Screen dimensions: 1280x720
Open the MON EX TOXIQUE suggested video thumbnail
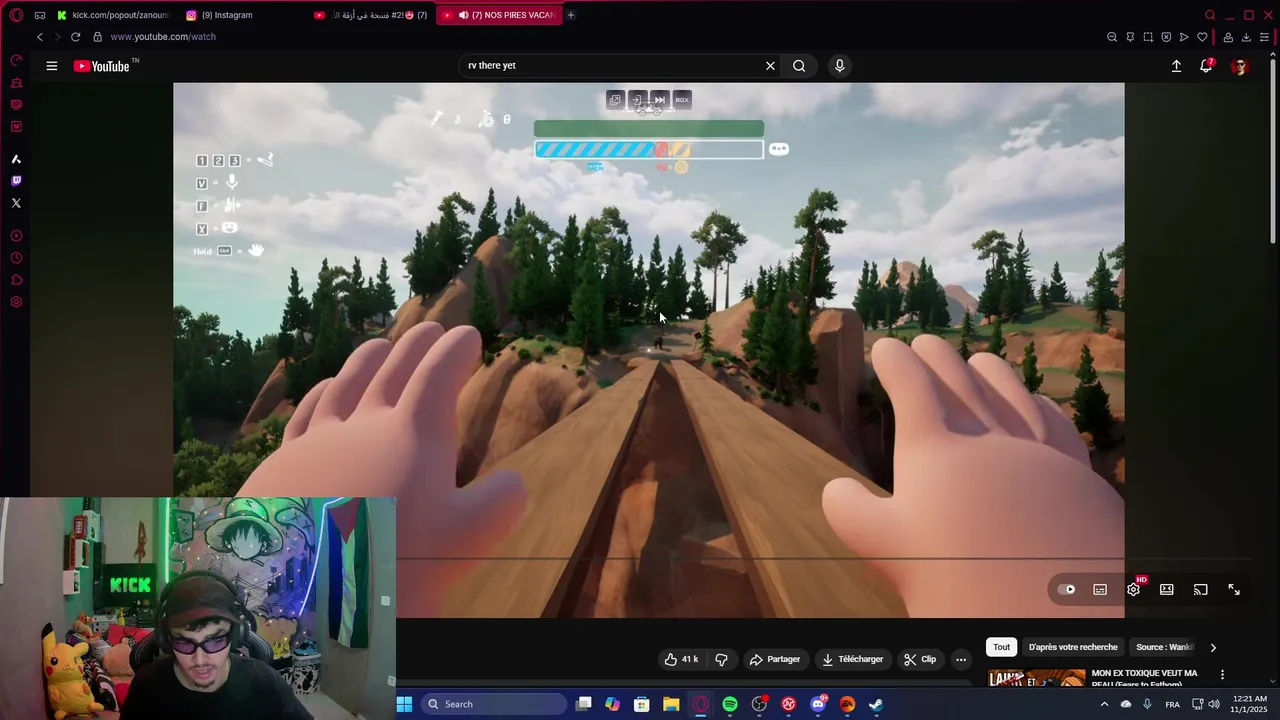coord(1036,679)
